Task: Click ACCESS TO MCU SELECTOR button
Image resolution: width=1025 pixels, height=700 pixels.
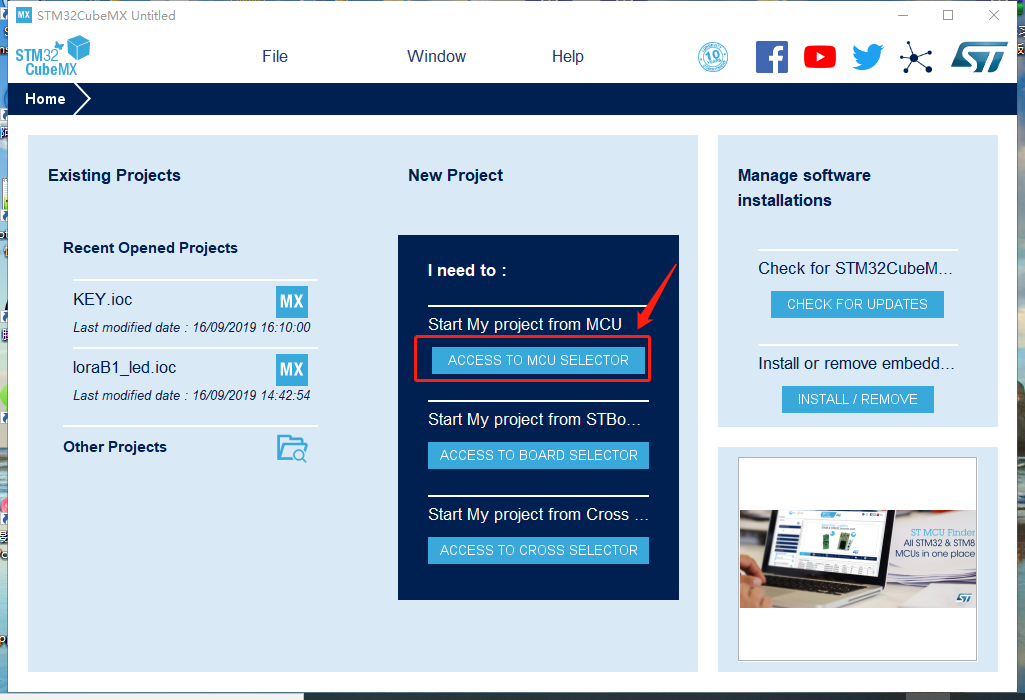Action: coord(538,360)
